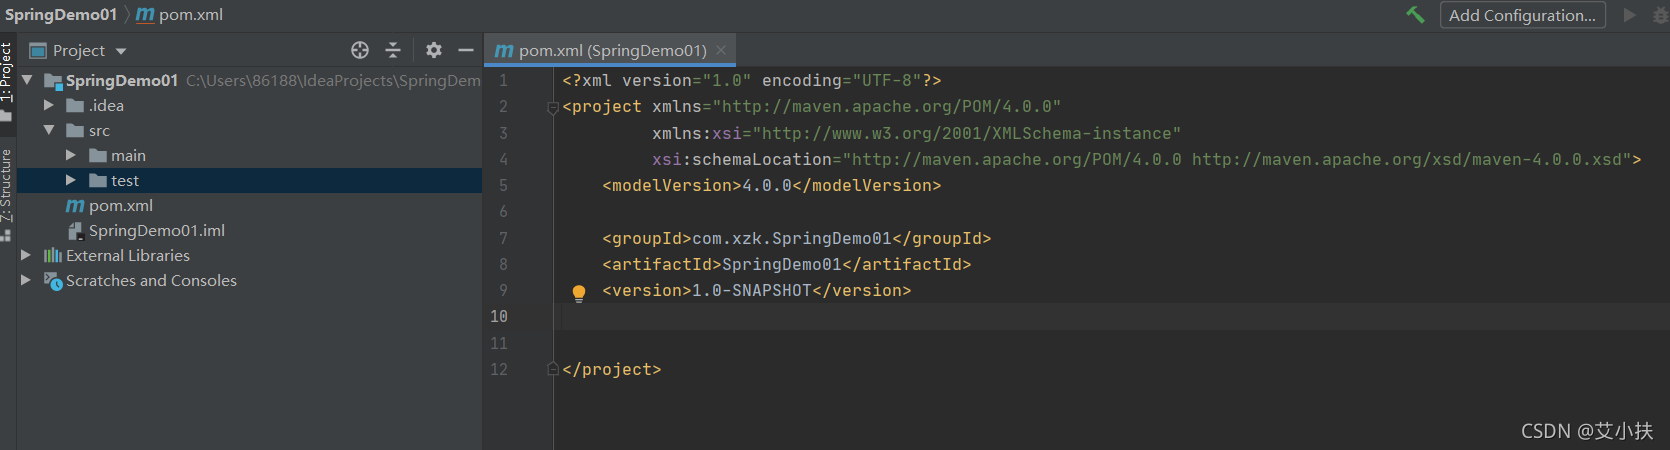Viewport: 1670px width, 450px height.
Task: Expand External Libraries node
Action: [x=26, y=255]
